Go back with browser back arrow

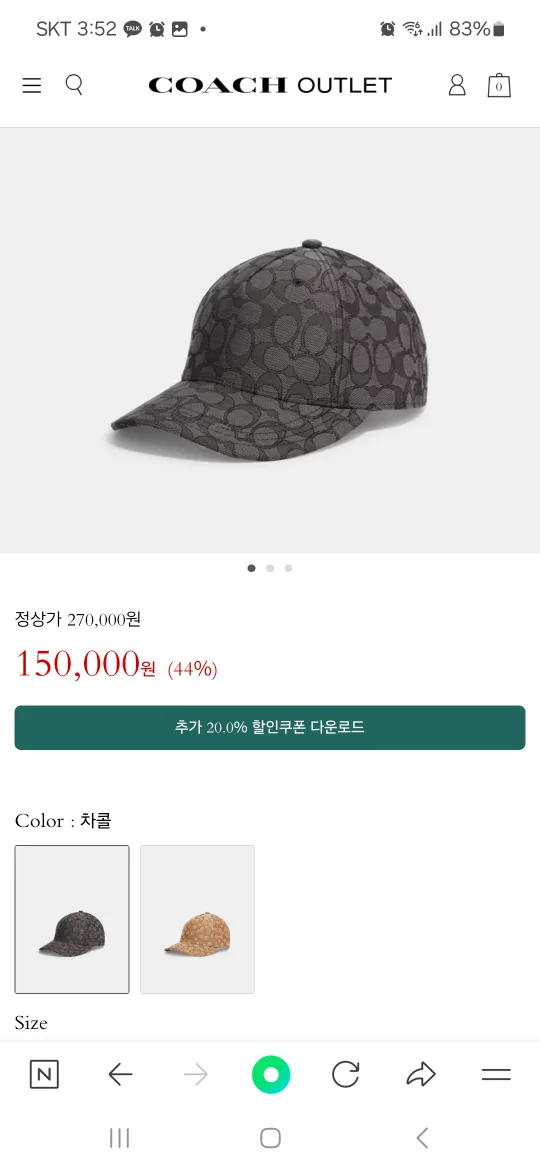(x=120, y=1074)
